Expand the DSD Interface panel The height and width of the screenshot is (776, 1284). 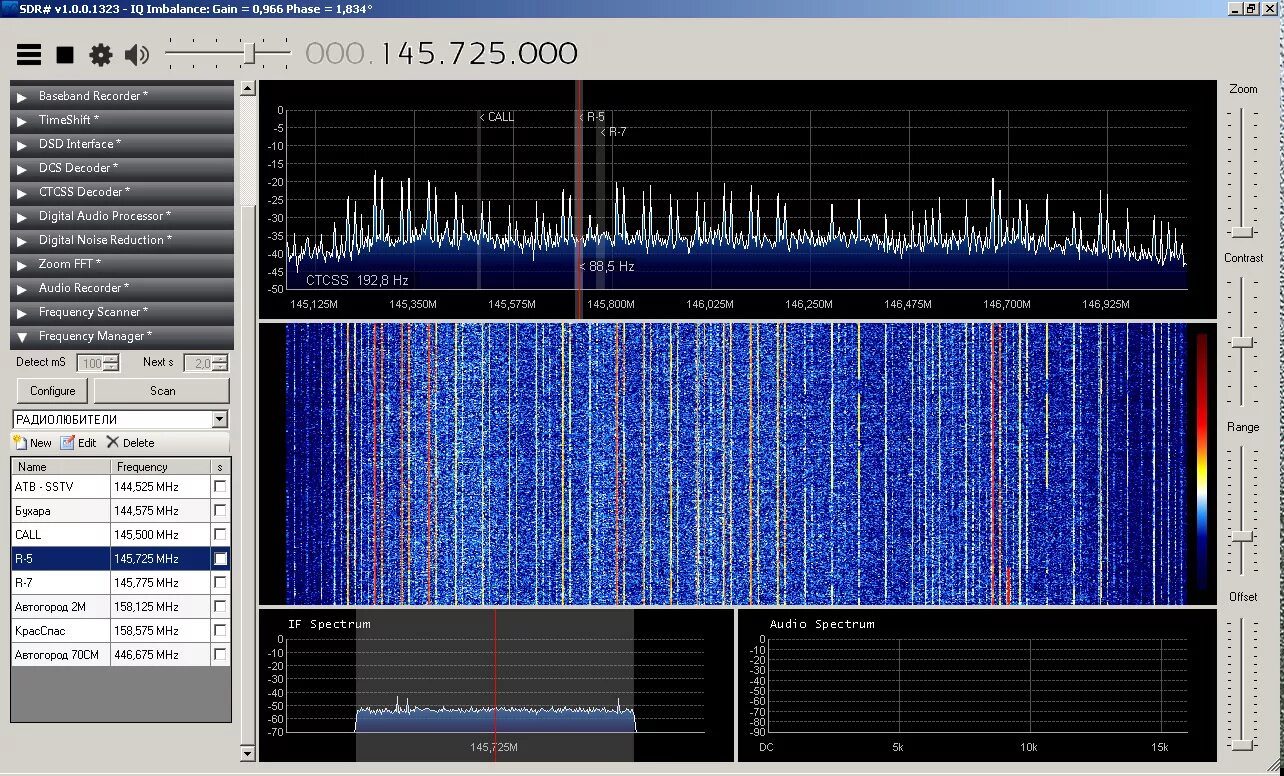[122, 144]
